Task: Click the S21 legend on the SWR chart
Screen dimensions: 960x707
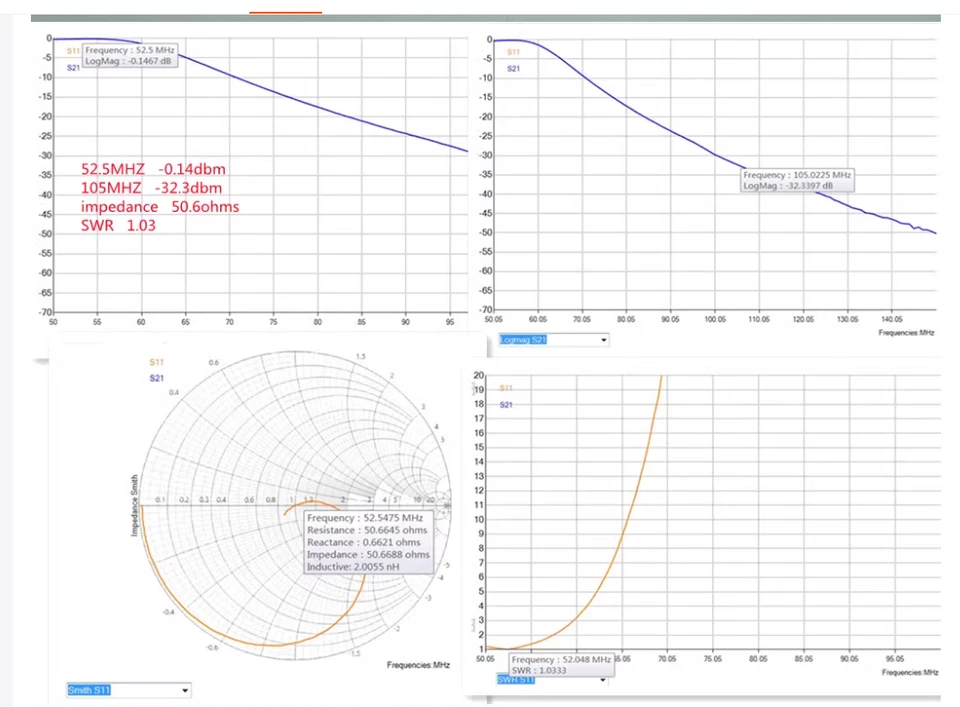Action: 505,405
